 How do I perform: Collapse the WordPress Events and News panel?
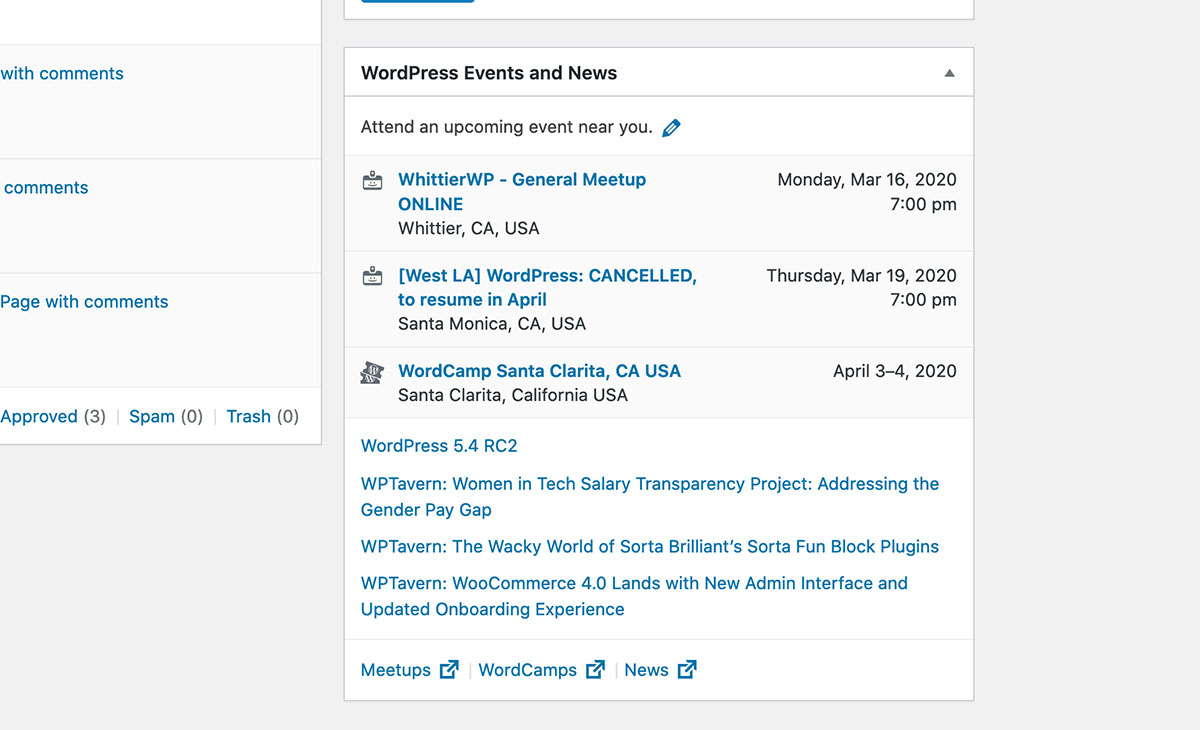(x=950, y=73)
